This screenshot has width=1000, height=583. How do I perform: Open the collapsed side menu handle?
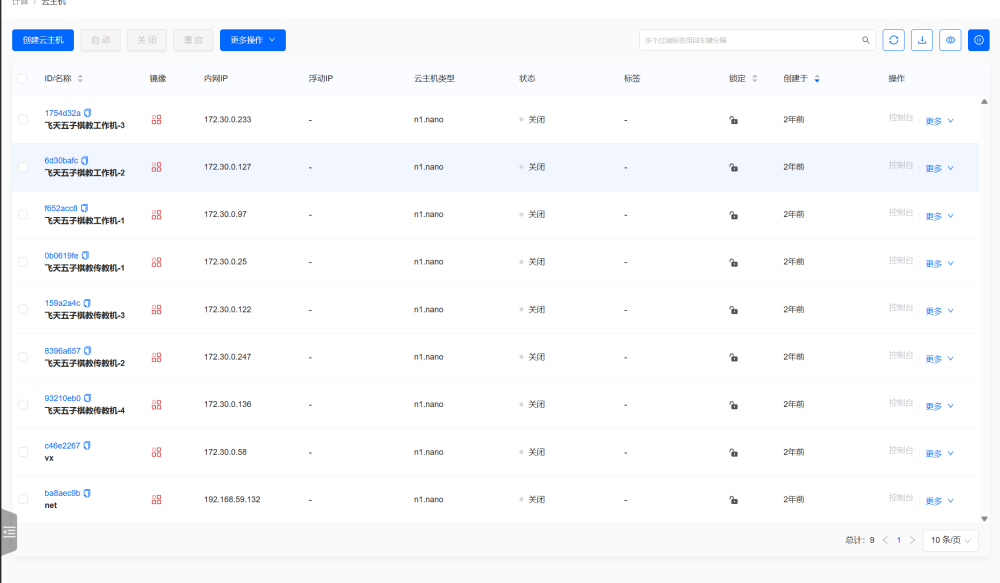coord(9,532)
